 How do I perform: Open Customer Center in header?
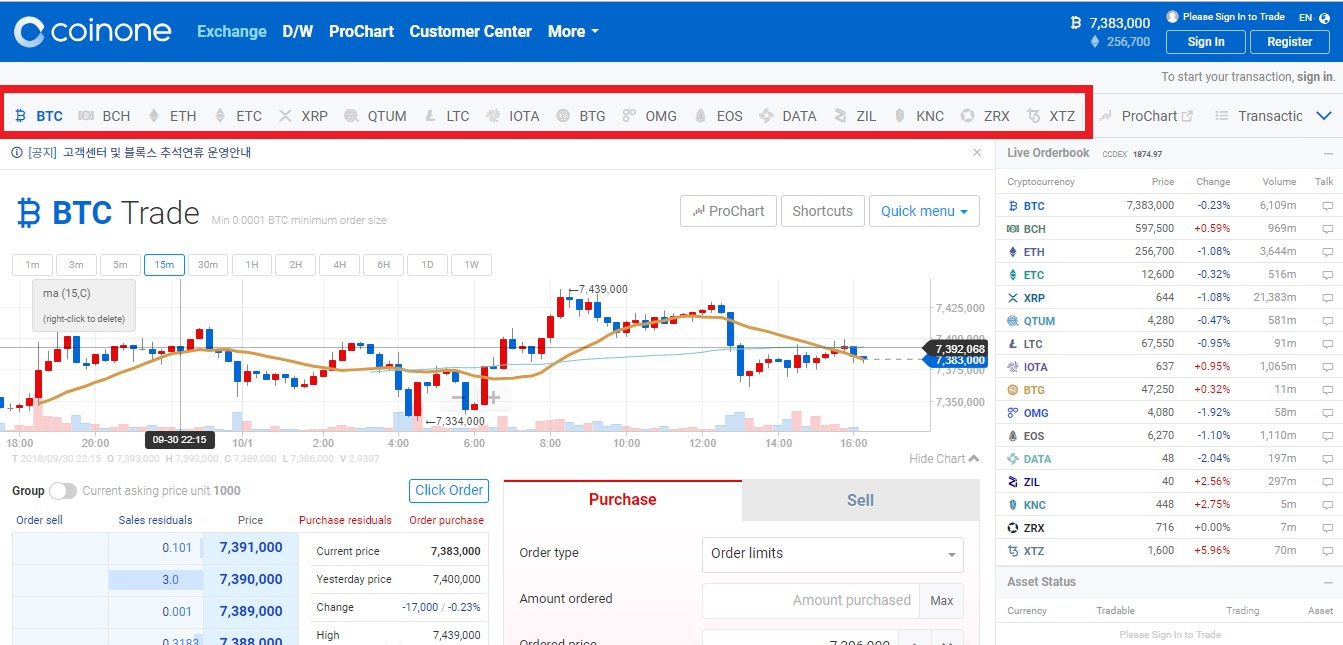(x=471, y=32)
